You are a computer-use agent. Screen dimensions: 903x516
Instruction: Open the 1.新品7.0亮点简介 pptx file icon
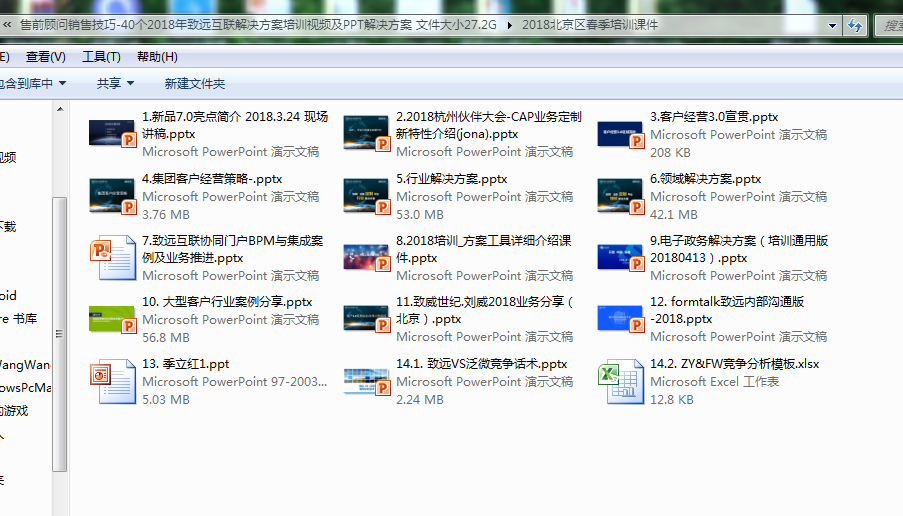point(112,134)
